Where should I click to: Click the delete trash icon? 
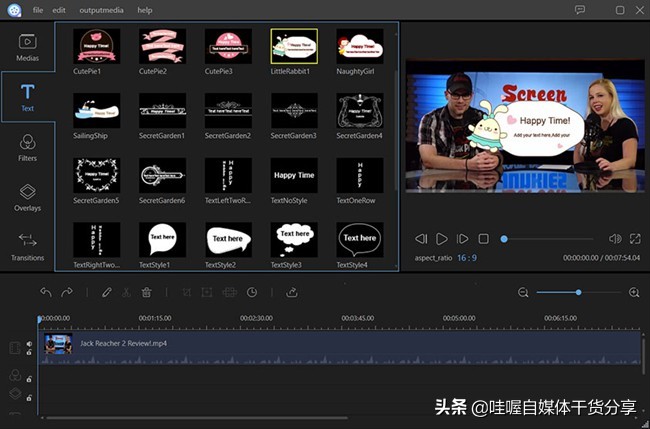pos(146,292)
